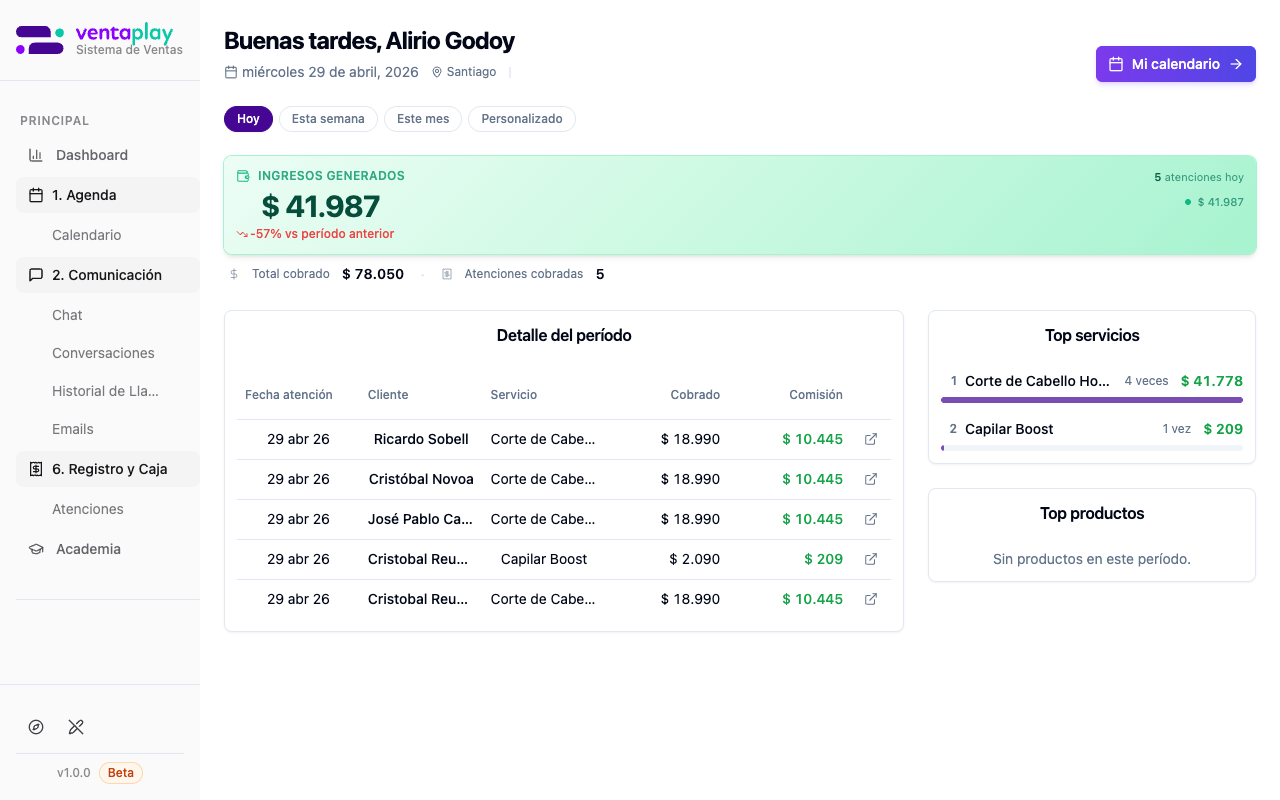Open Conversaciones in the sidebar
Image resolution: width=1280 pixels, height=800 pixels.
pyautogui.click(x=103, y=353)
